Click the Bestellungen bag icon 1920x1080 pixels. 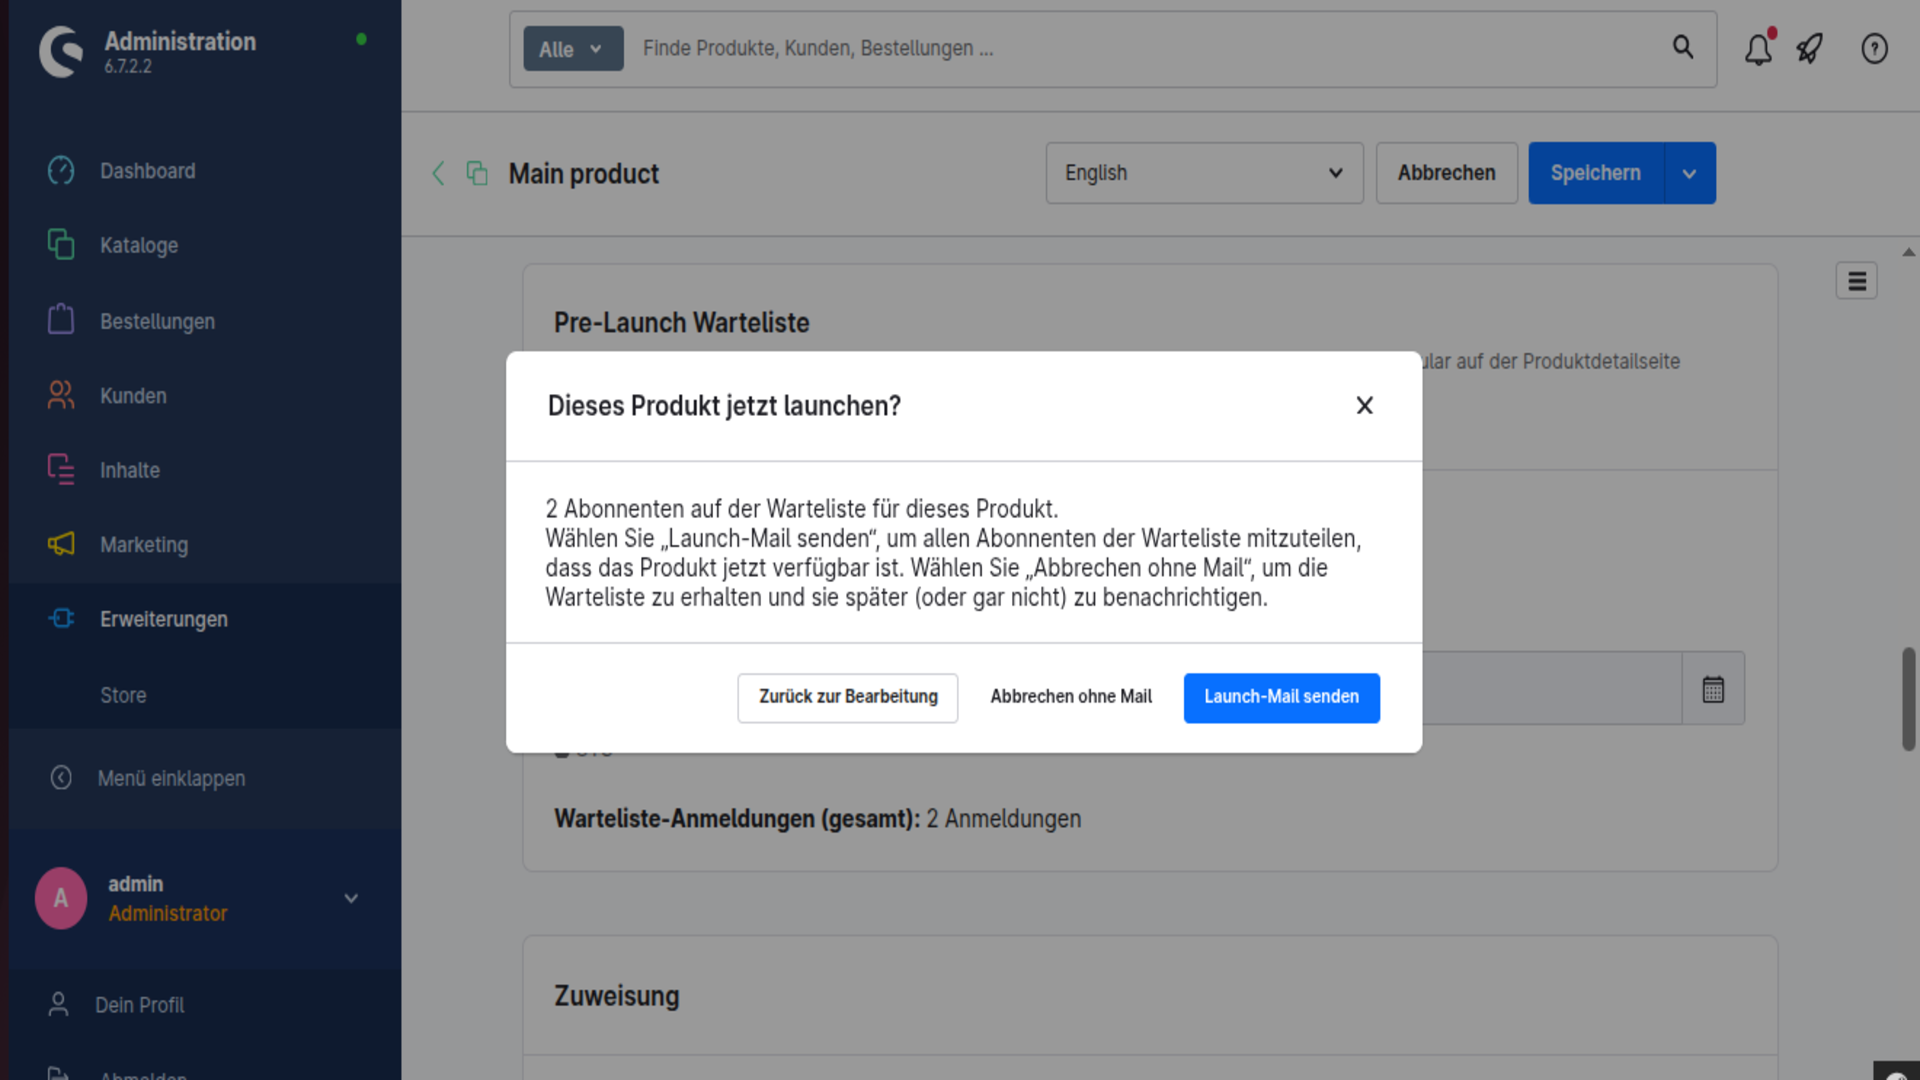[61, 320]
